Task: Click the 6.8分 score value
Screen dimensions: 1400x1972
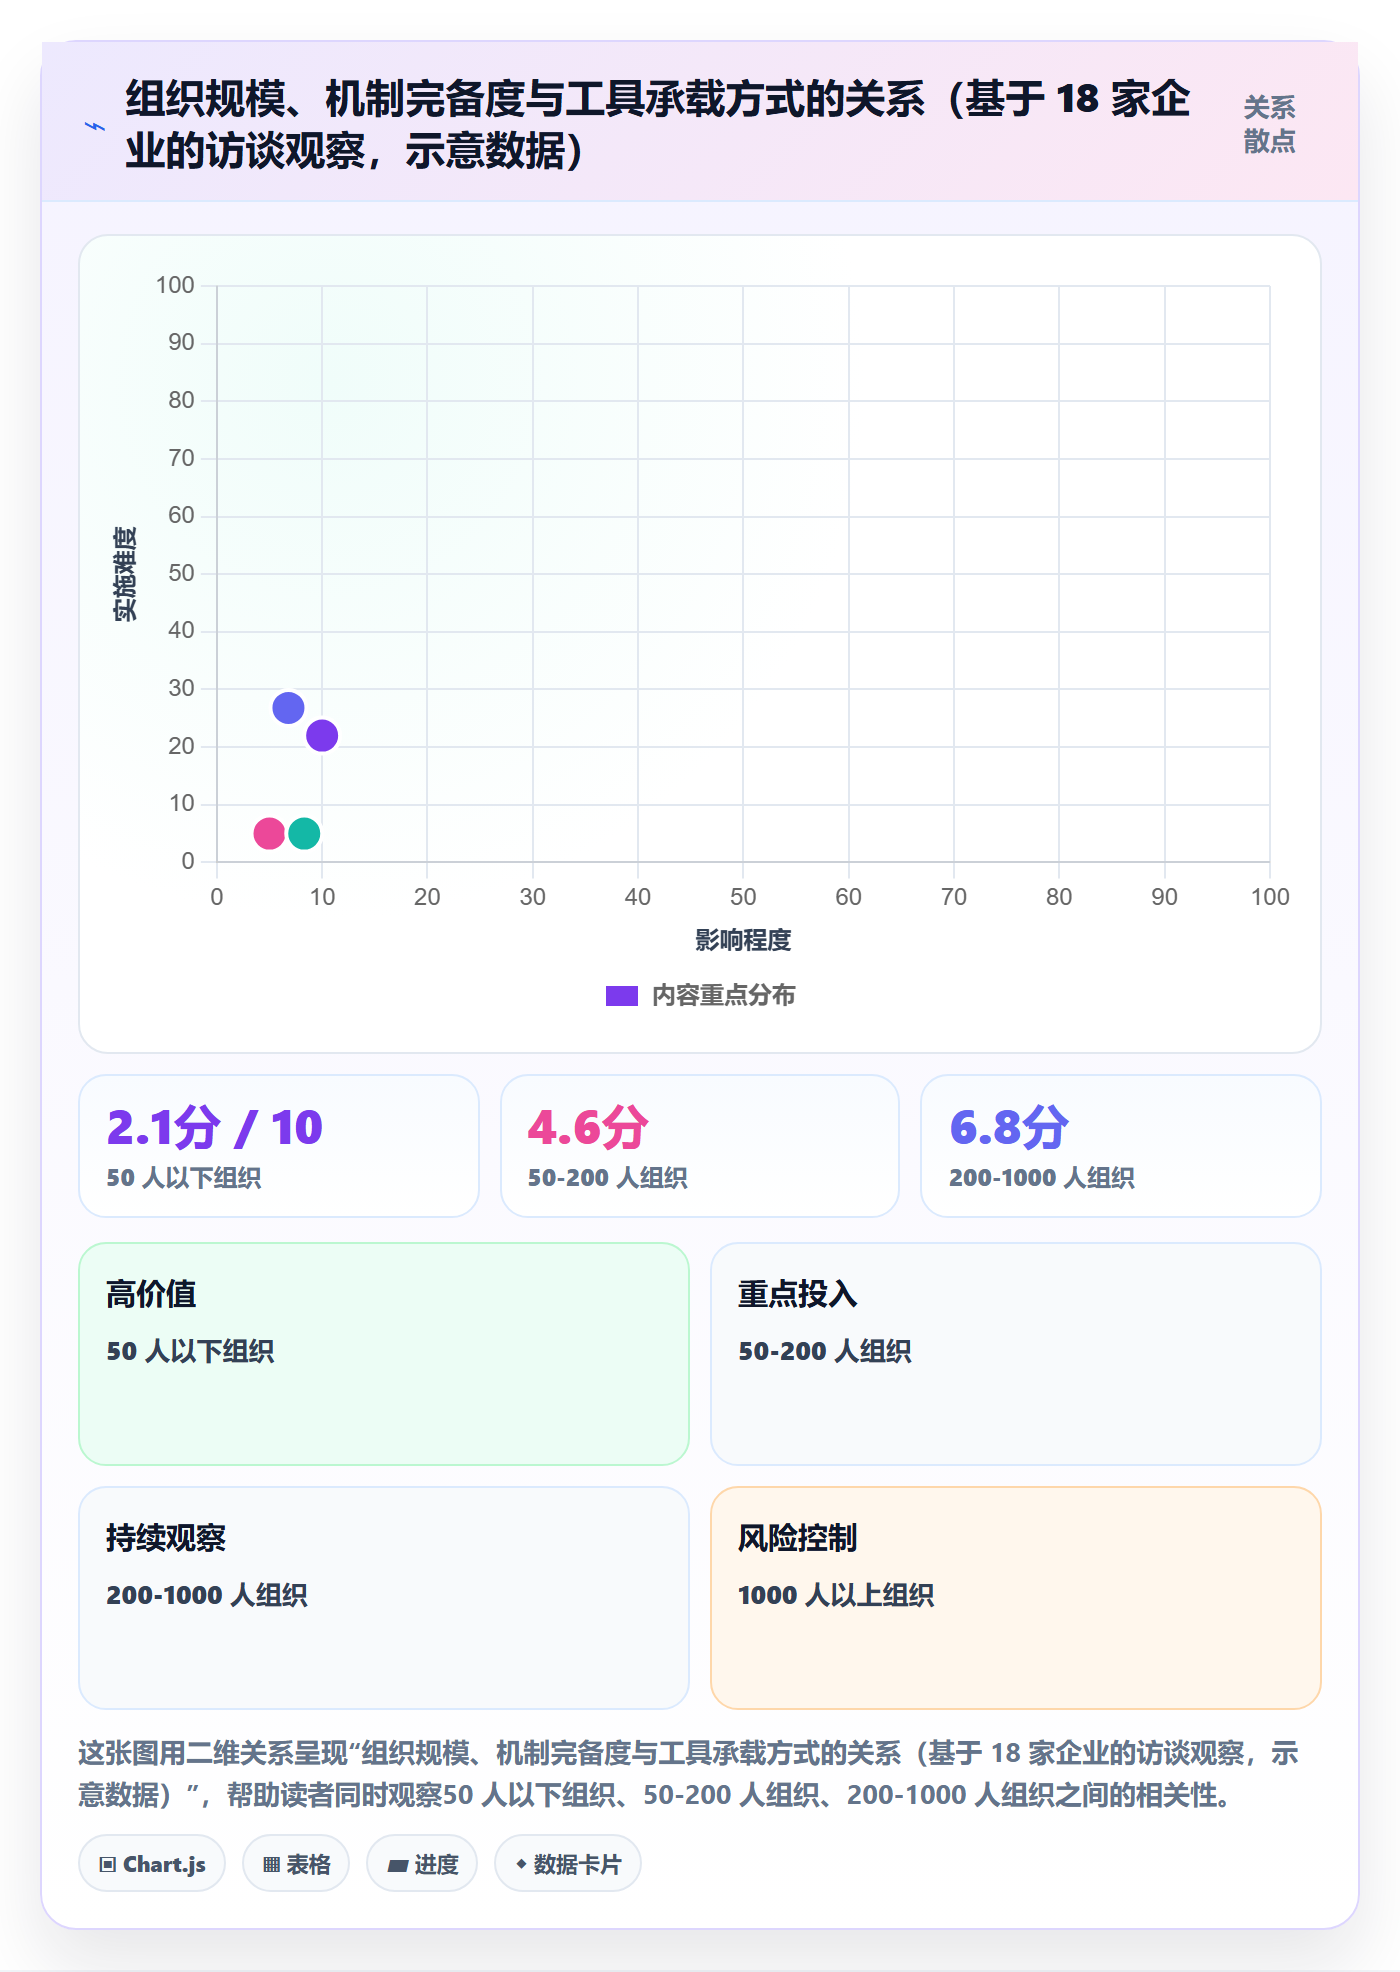Action: (1009, 1128)
